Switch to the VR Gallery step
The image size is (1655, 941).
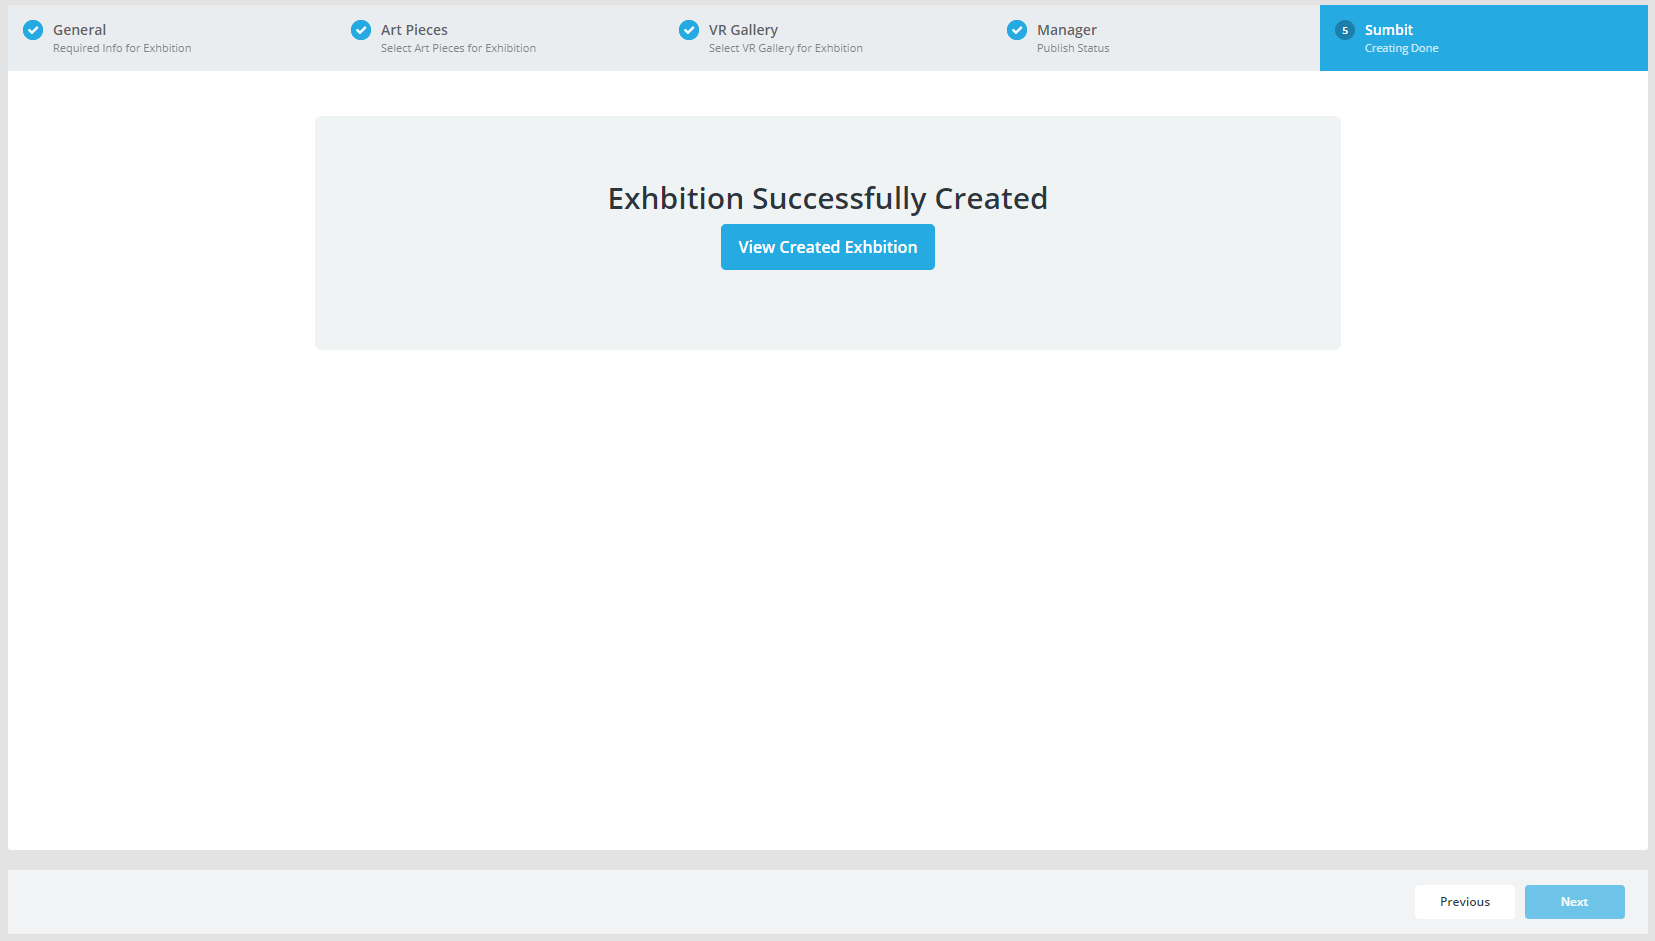coord(828,38)
